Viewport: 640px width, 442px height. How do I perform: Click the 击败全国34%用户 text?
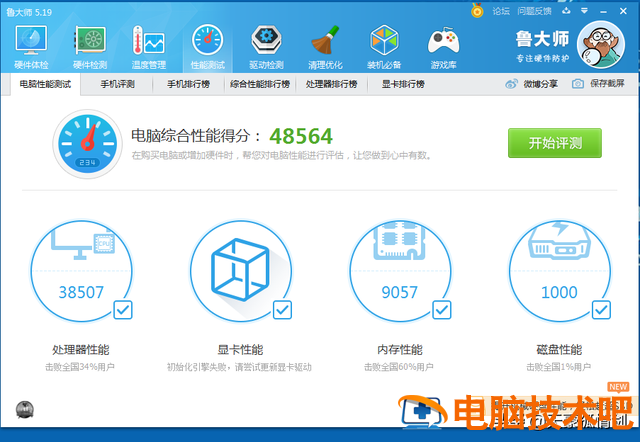[80, 367]
